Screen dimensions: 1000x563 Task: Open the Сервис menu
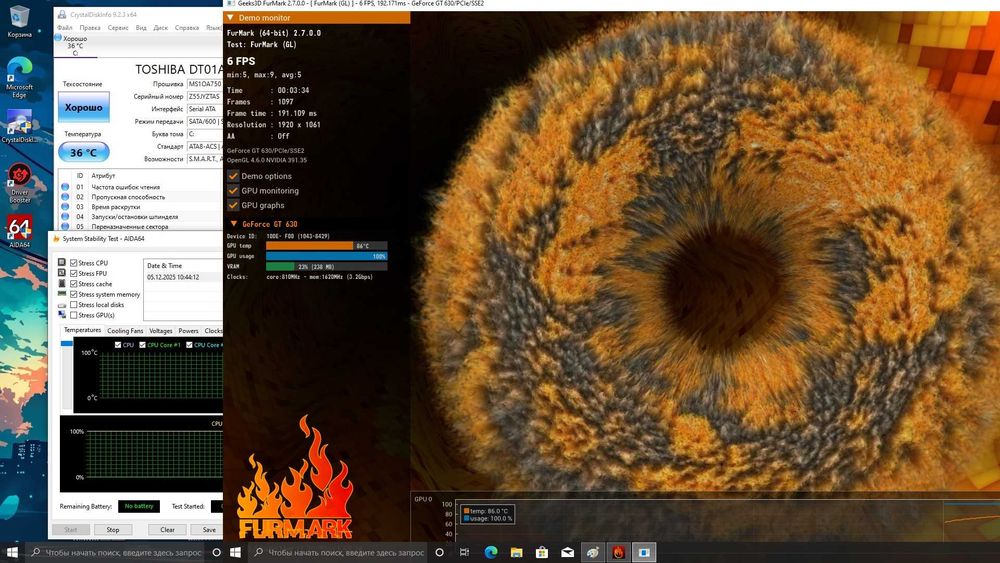click(x=118, y=28)
